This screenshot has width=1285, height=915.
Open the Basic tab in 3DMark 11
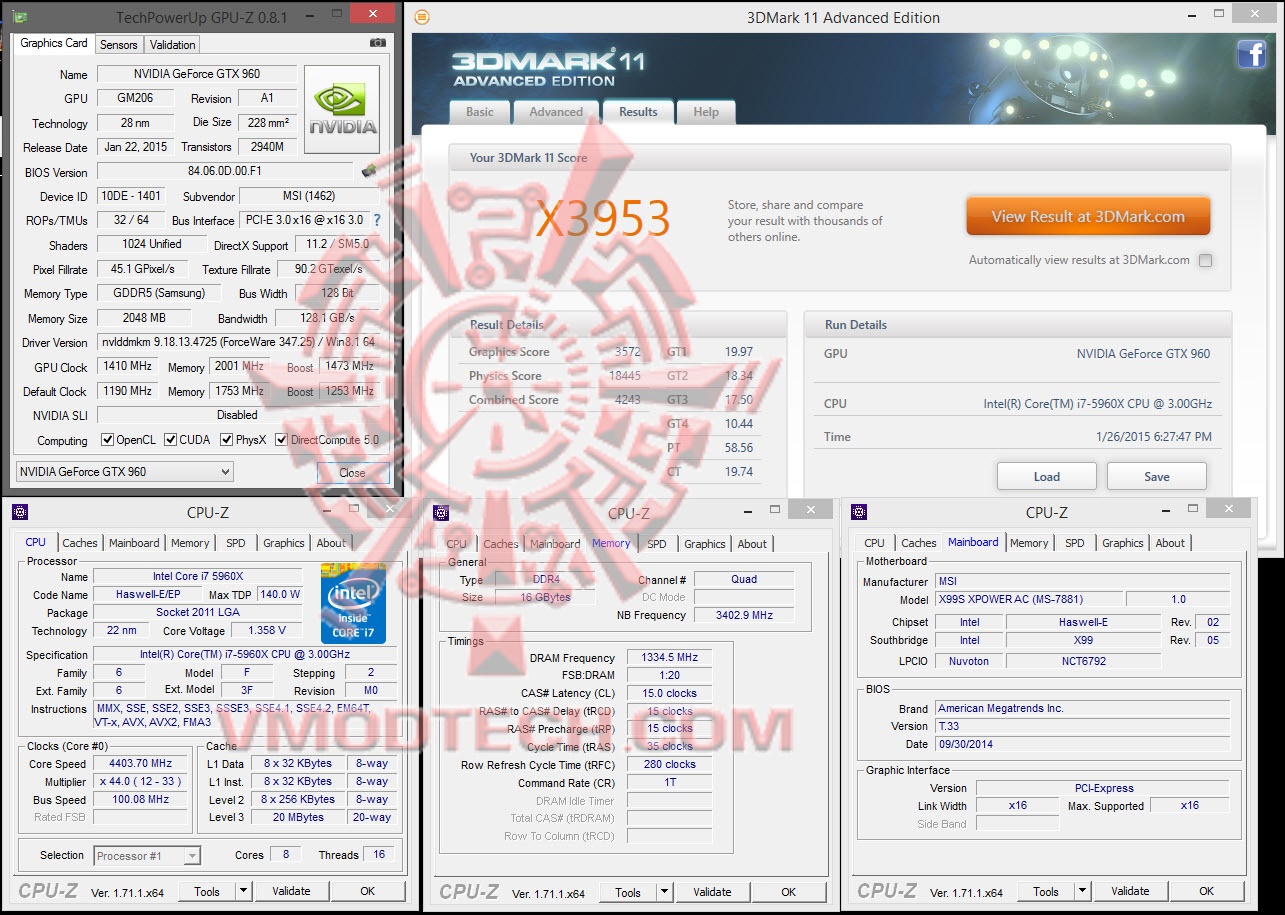pyautogui.click(x=480, y=112)
